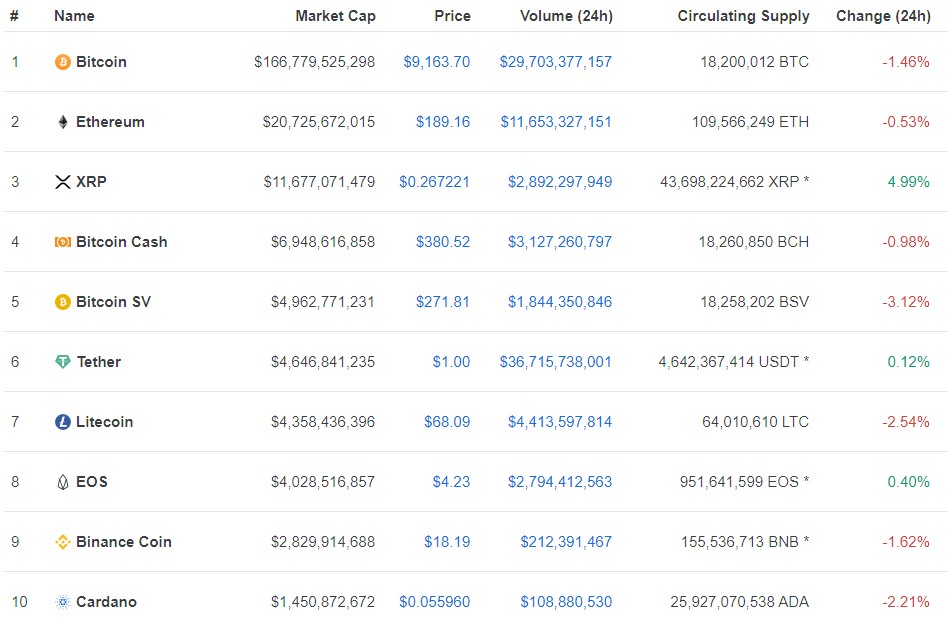Screen dimensions: 948x631
Task: Select EOS change value 0.40%
Action: [908, 482]
